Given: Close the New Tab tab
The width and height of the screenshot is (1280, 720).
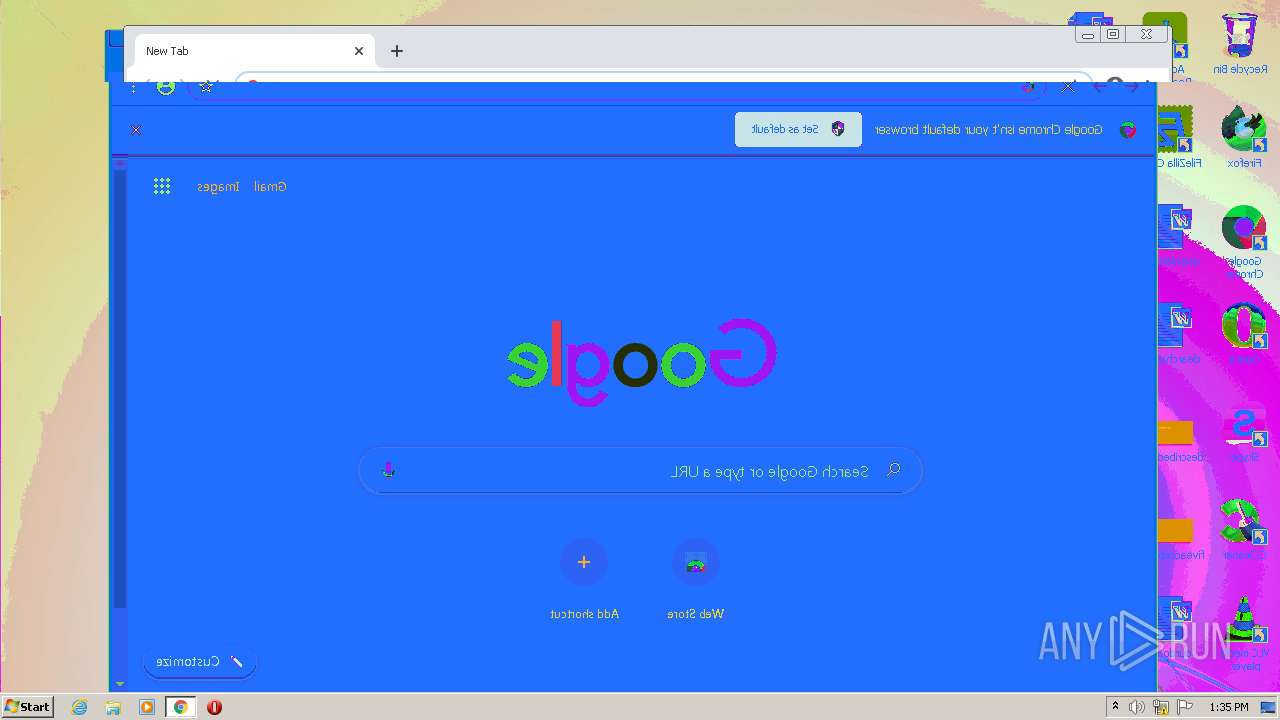Looking at the screenshot, I should tap(359, 51).
